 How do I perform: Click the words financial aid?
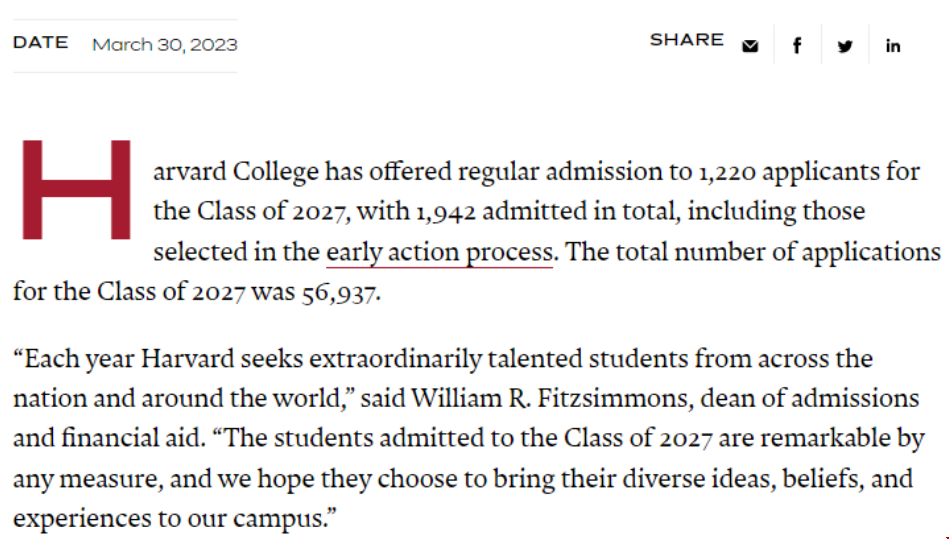tap(133, 438)
